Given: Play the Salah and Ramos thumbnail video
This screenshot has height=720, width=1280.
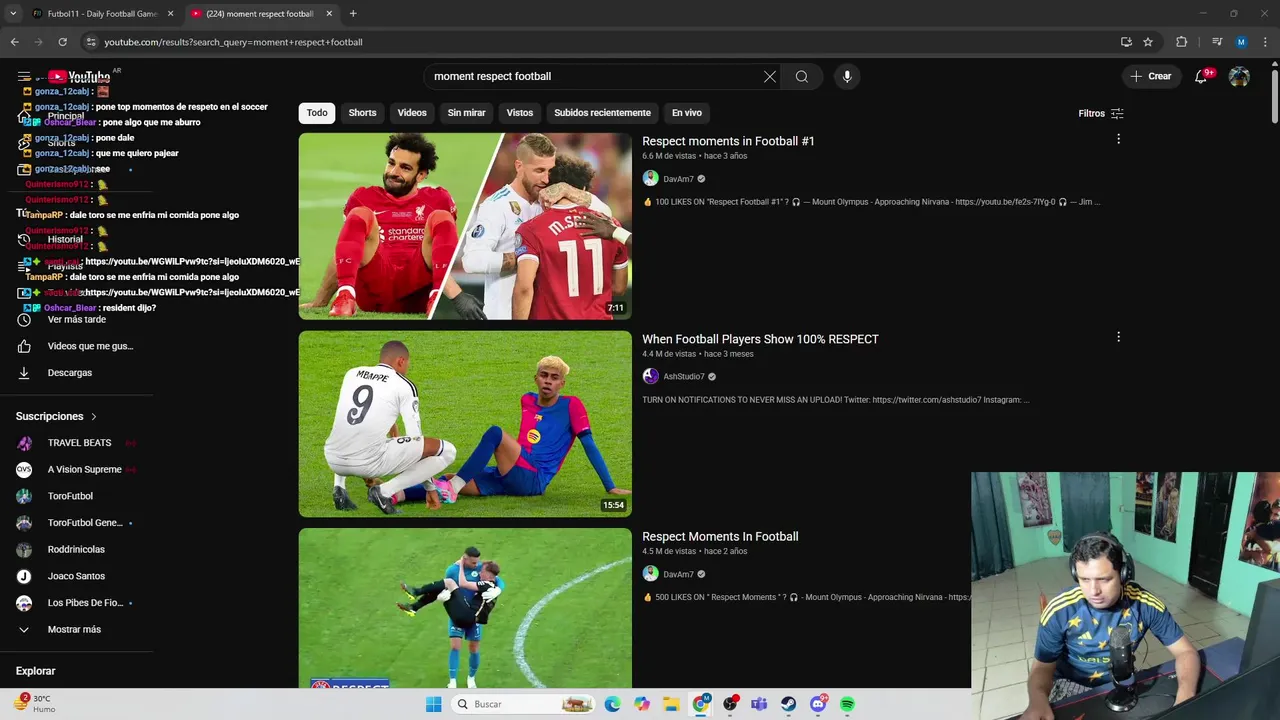Looking at the screenshot, I should (x=465, y=226).
